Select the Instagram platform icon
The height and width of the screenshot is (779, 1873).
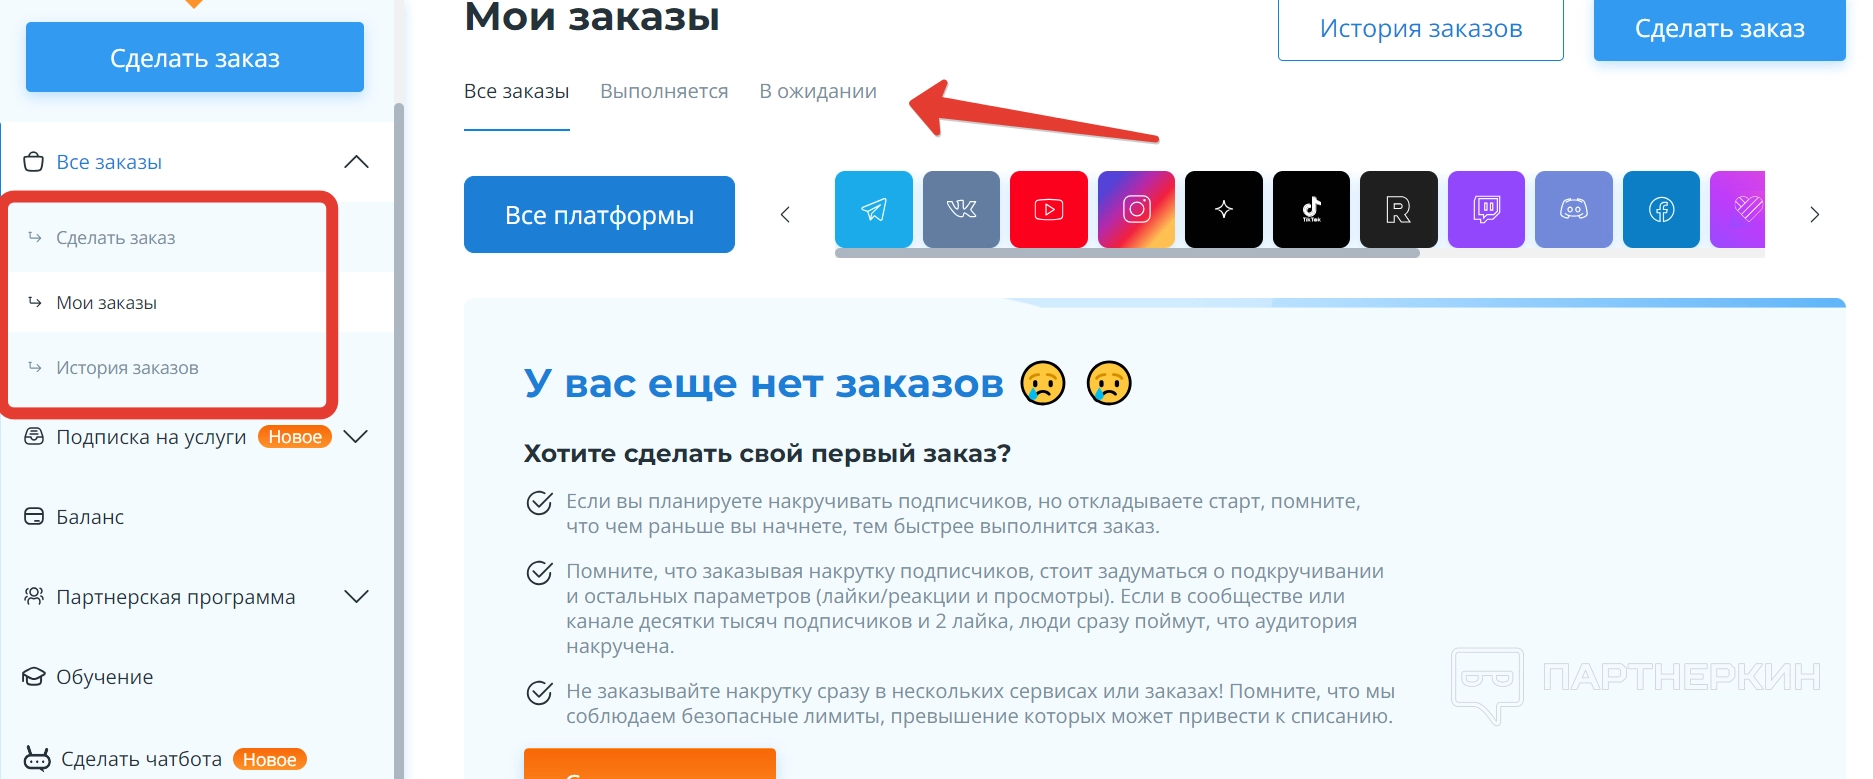point(1136,209)
